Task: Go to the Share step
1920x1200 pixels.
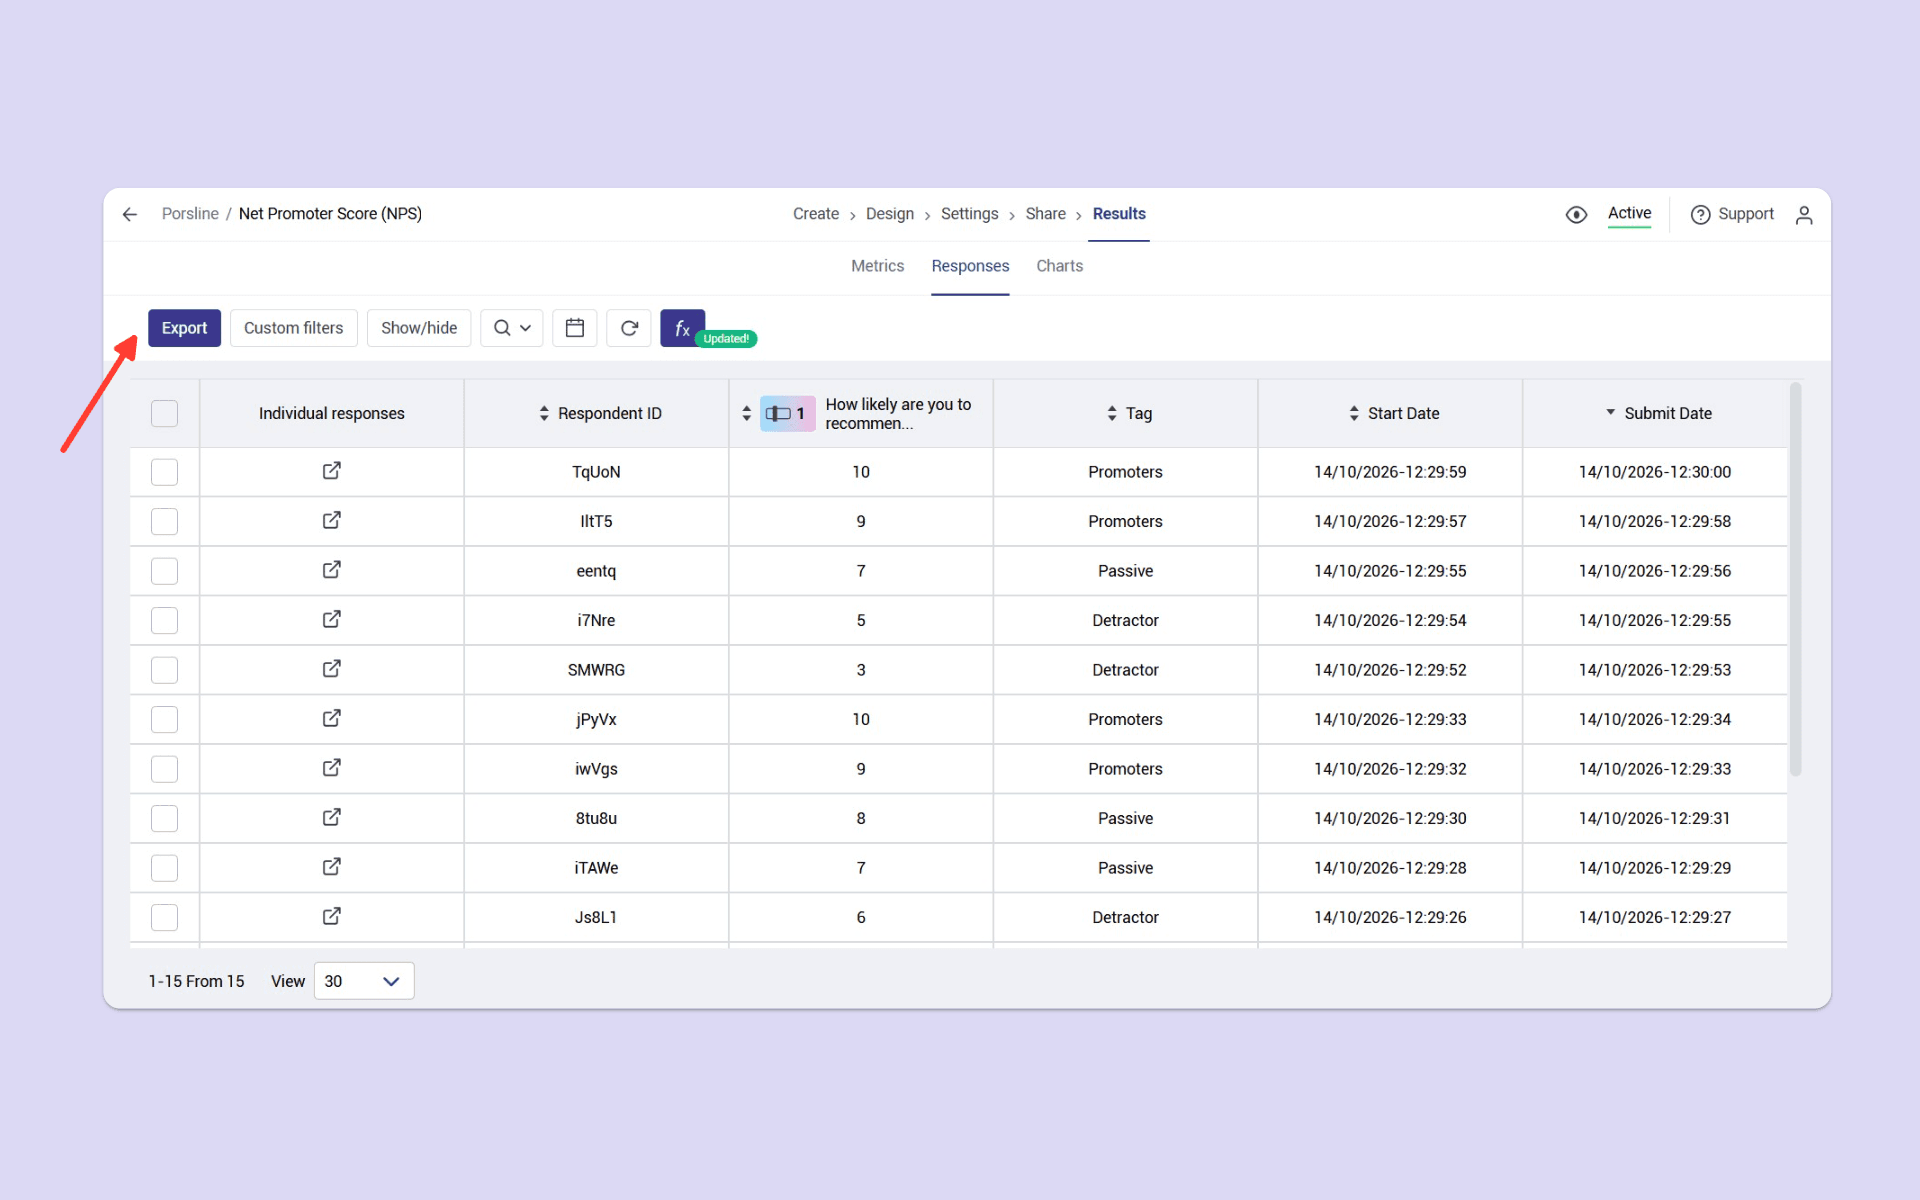Action: pos(1045,214)
